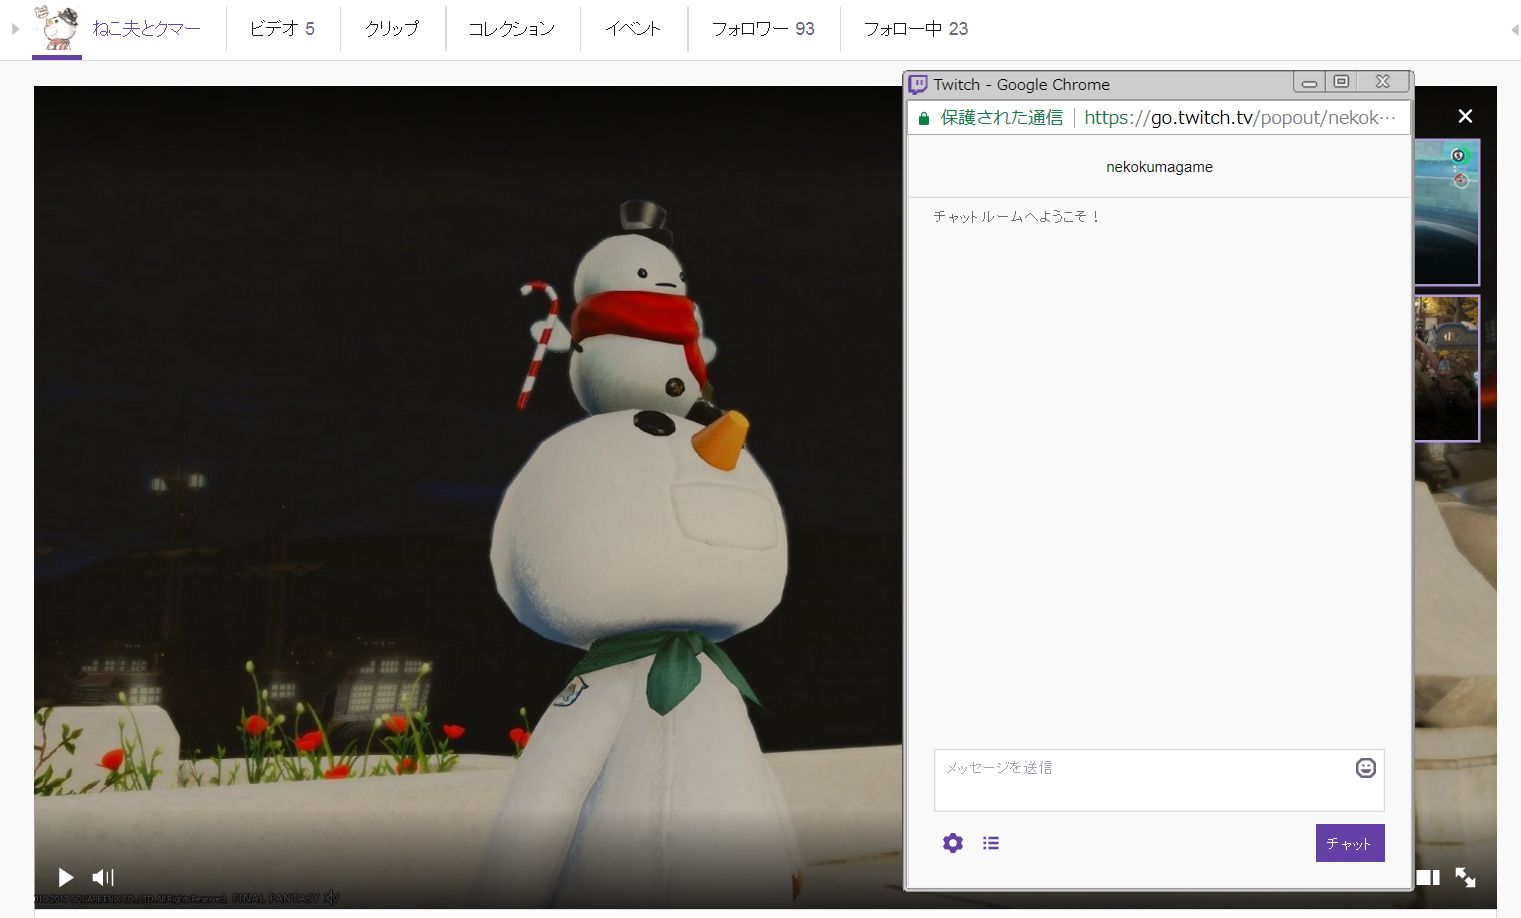
Task: Open the ねこ夫とクマー channel avatar
Action: click(57, 28)
